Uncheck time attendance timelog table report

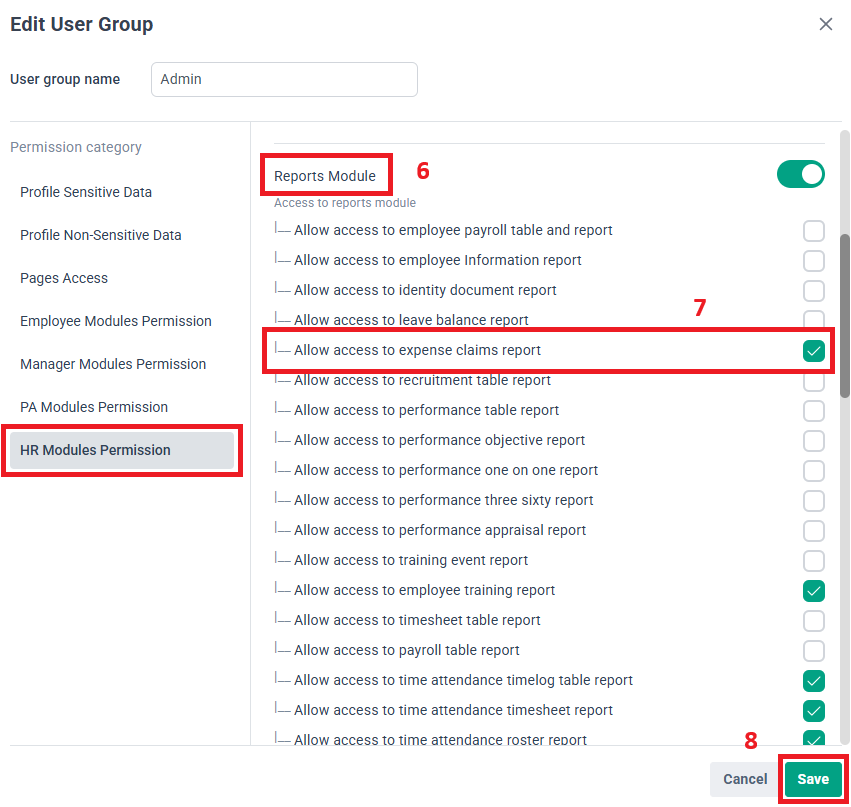(814, 681)
